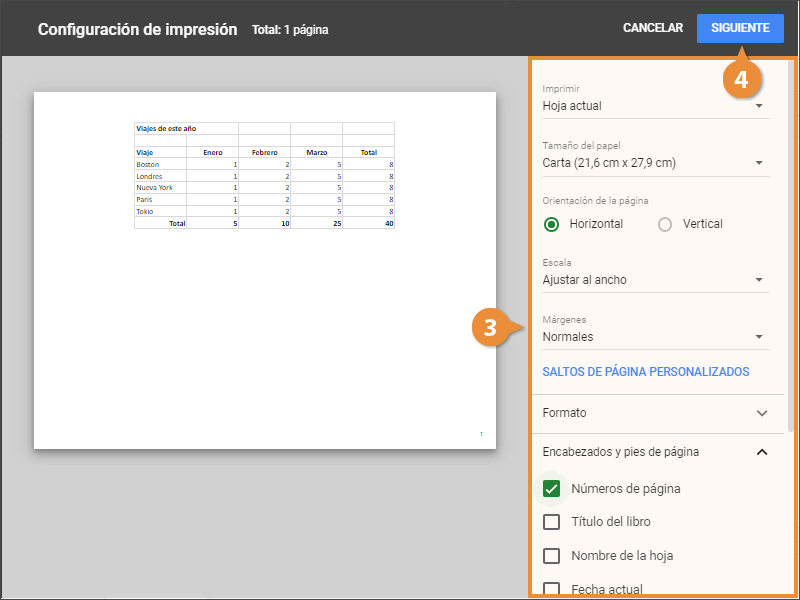Screen dimensions: 800x600
Task: Click the Saltos de página personalizados link
Action: 645,372
